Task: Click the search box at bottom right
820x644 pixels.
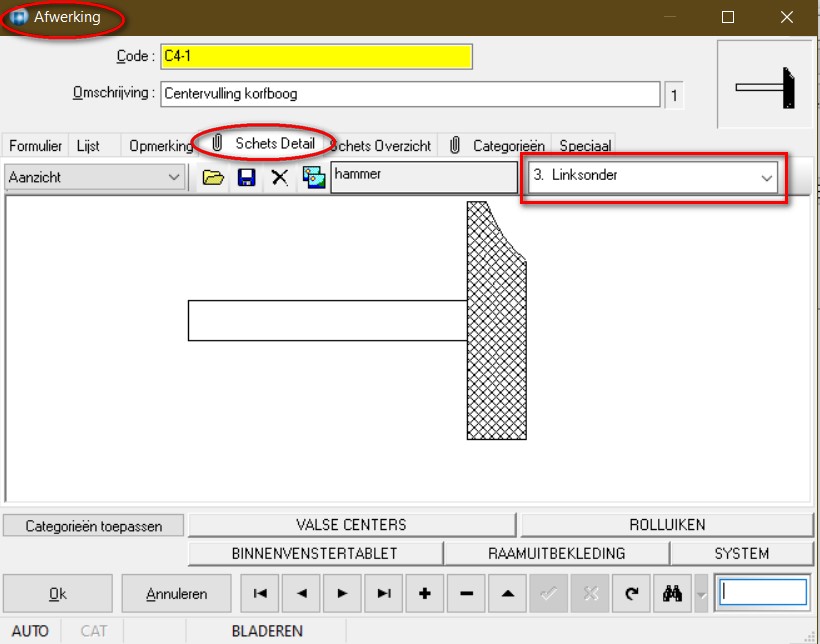Action: [x=763, y=593]
